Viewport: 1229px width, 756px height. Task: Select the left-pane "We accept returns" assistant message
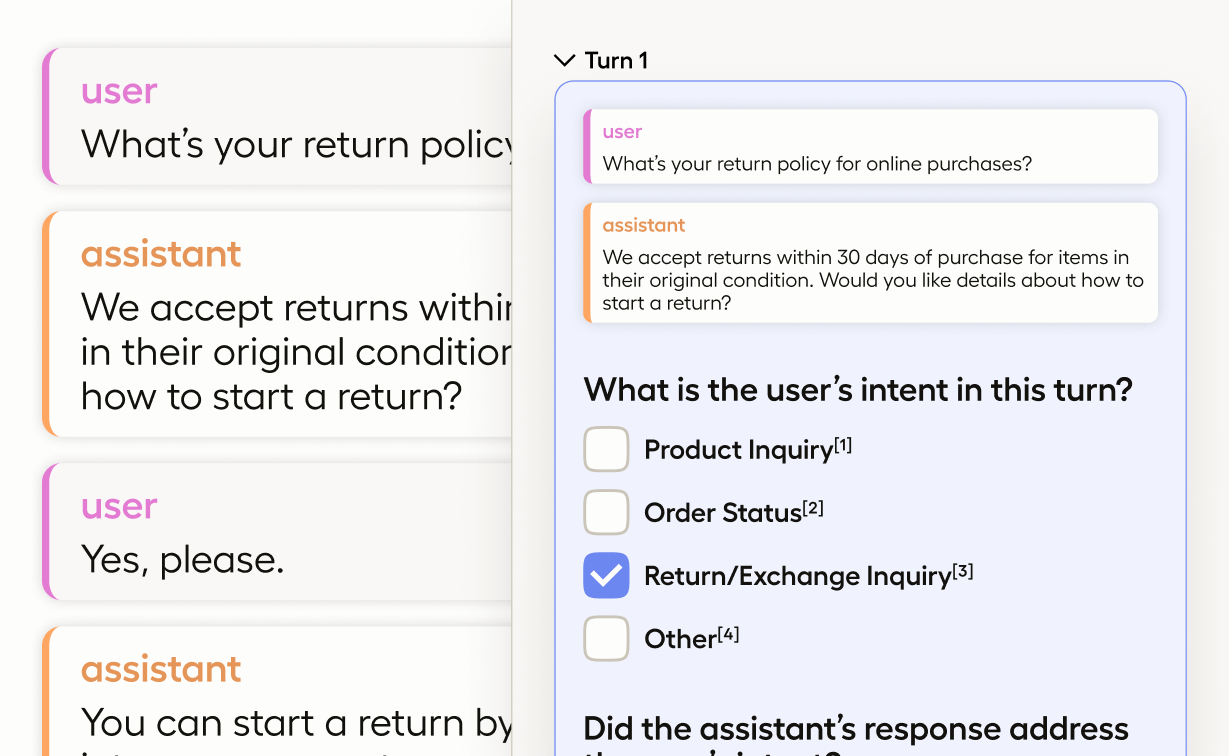pyautogui.click(x=280, y=326)
